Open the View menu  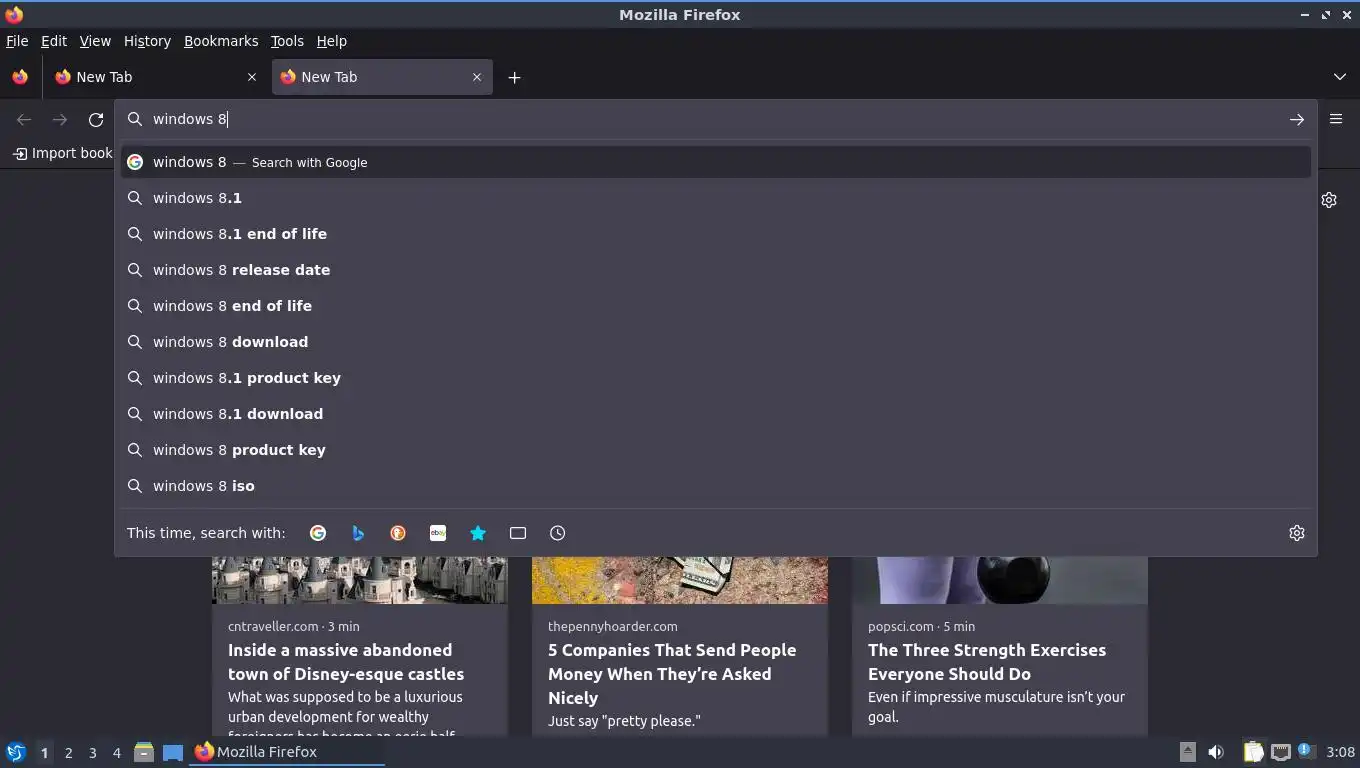coord(95,41)
